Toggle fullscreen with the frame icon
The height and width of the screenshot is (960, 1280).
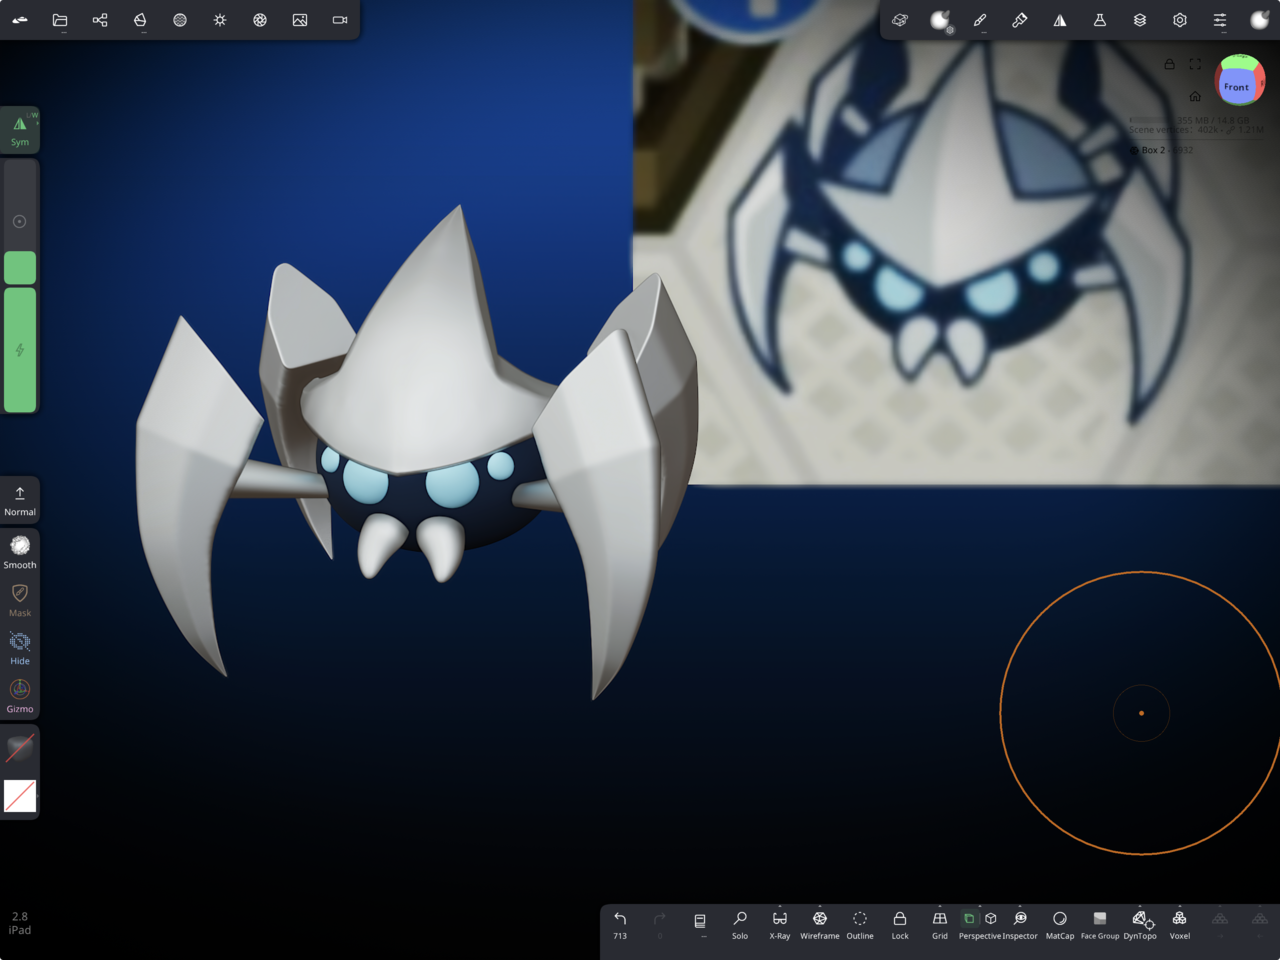tap(1195, 64)
